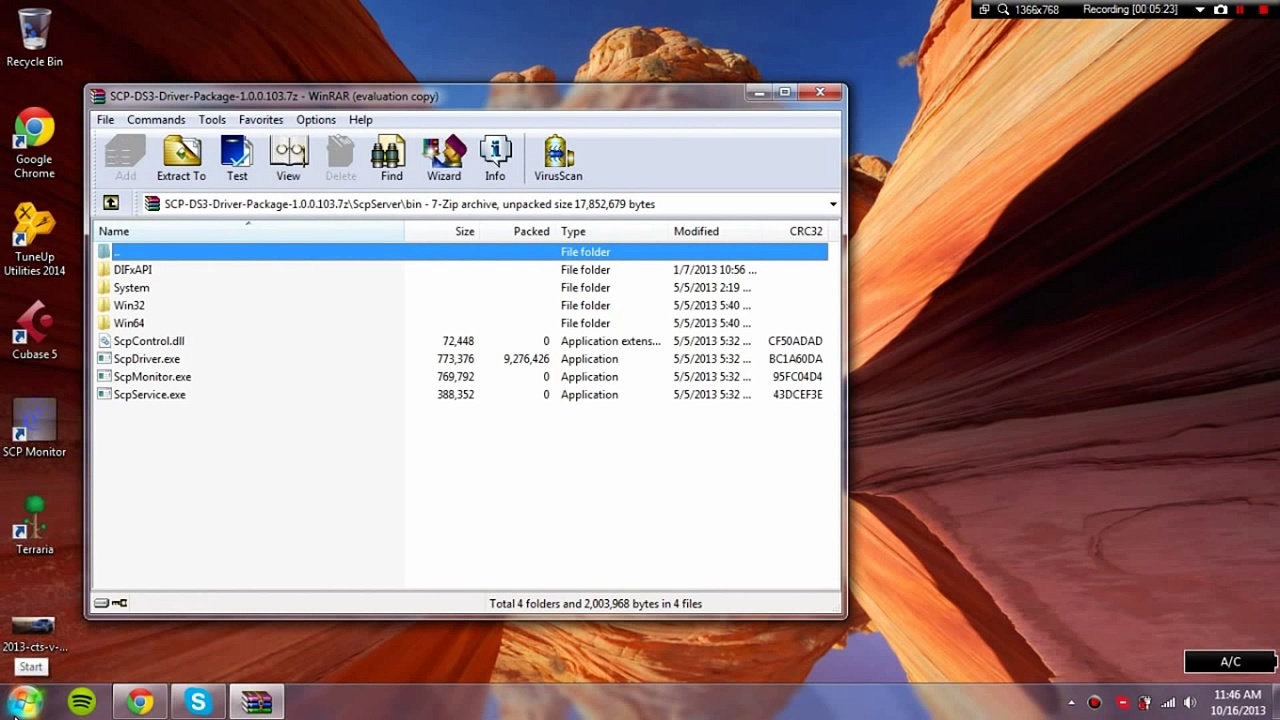Image resolution: width=1280 pixels, height=720 pixels.
Task: Click the A/C overlay button
Action: 1230,662
